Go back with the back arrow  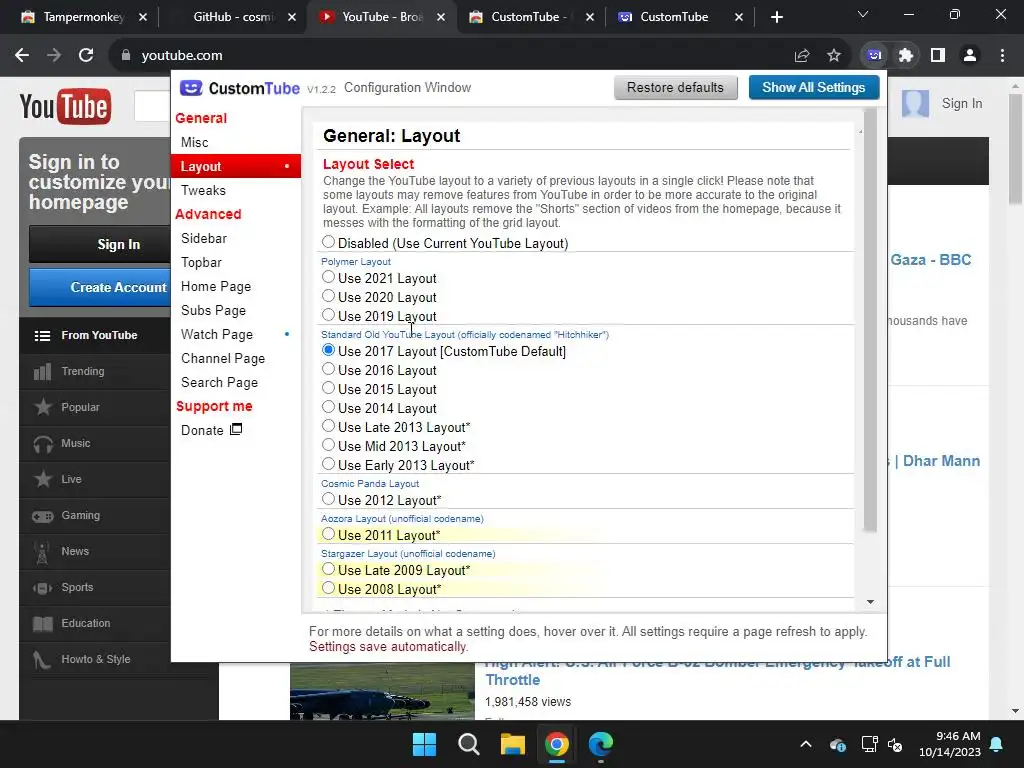point(22,56)
